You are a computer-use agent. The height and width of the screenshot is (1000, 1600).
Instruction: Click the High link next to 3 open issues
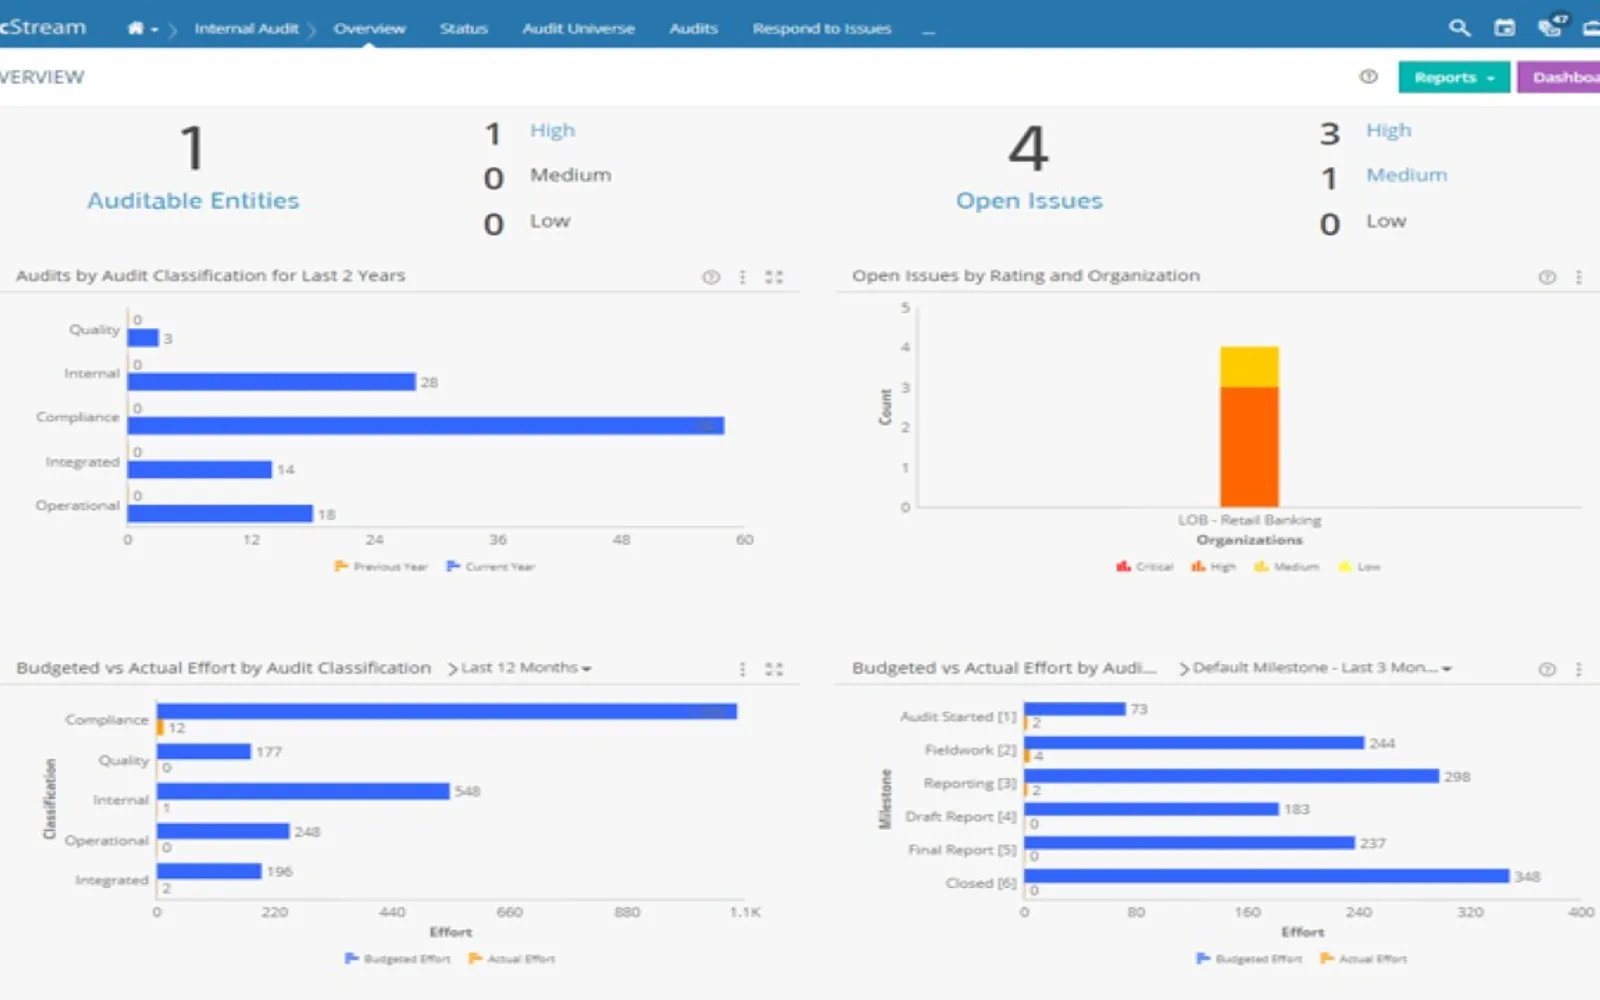point(1388,131)
